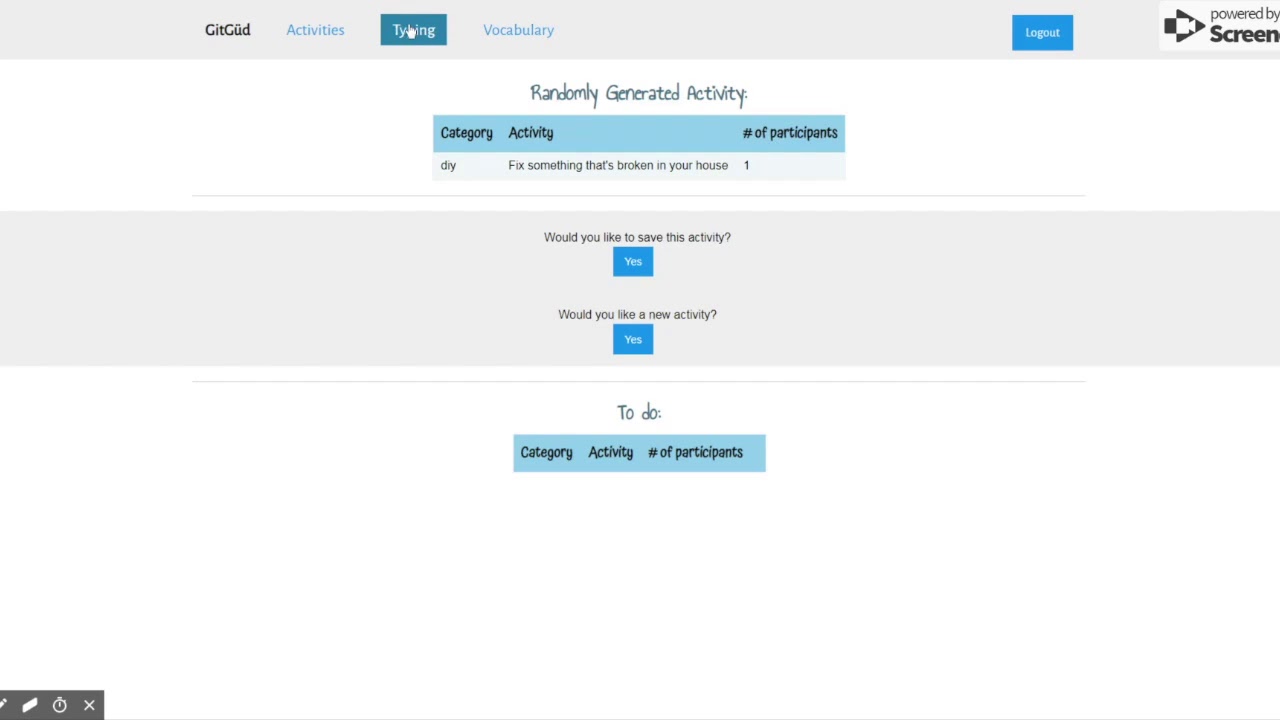The height and width of the screenshot is (720, 1280).
Task: Click 'Would you like a new activity?' text
Action: tap(637, 314)
